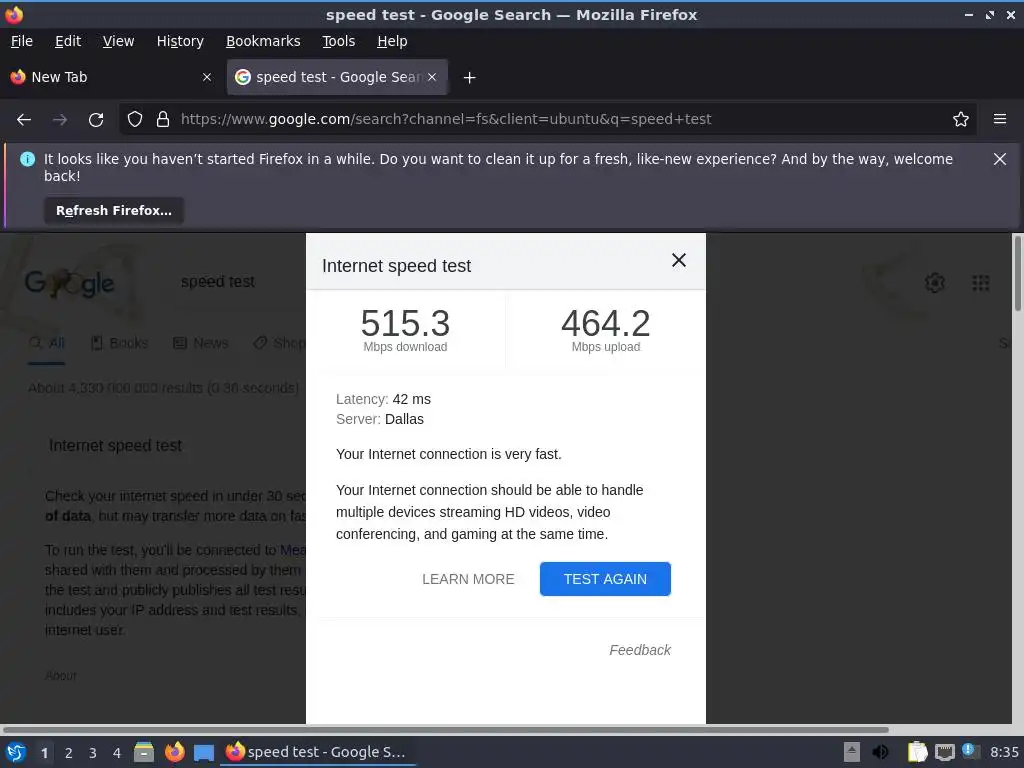Click the forward navigation arrow
Viewport: 1024px width, 768px height.
59,120
